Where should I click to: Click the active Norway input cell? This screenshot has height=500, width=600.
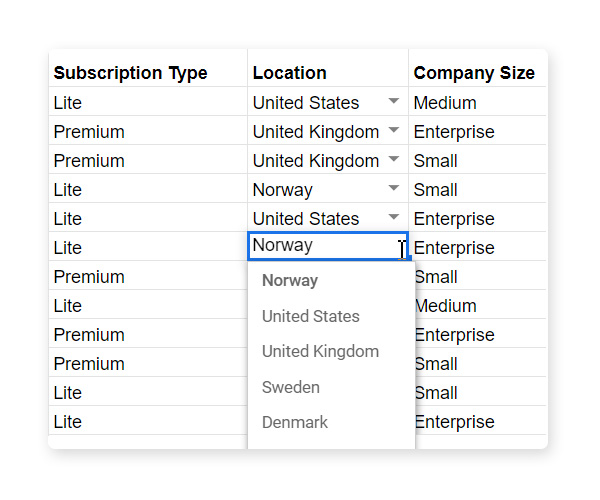click(320, 246)
